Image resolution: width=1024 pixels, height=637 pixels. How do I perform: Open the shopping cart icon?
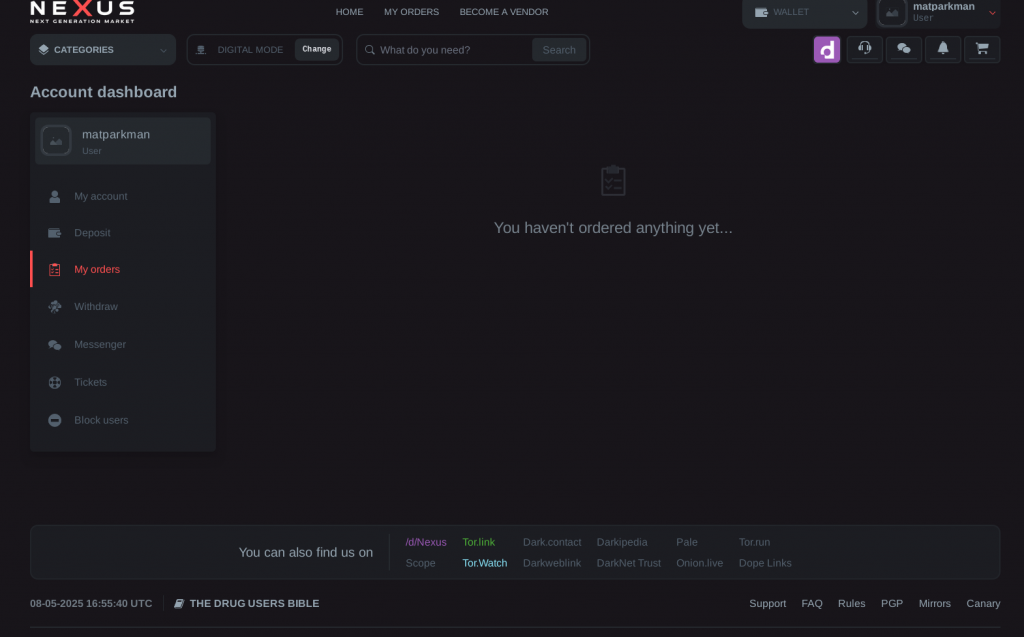click(982, 49)
